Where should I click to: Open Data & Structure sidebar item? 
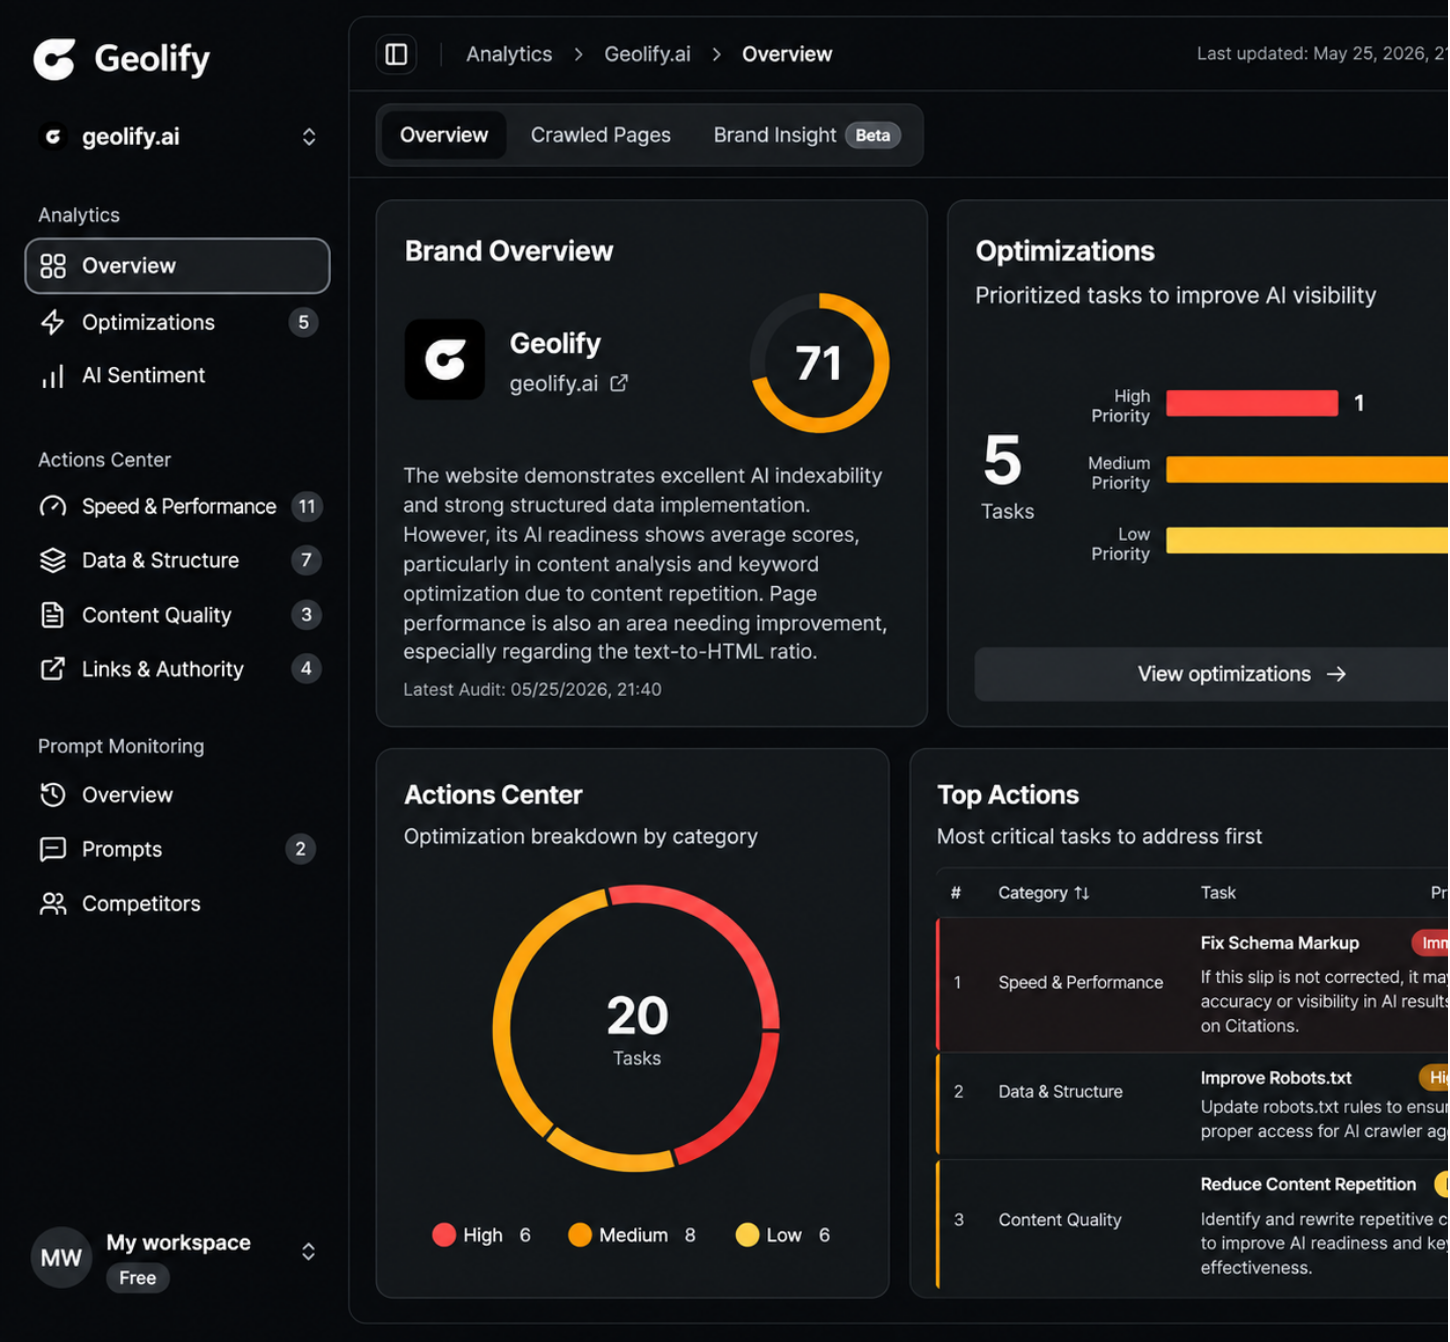178,561
